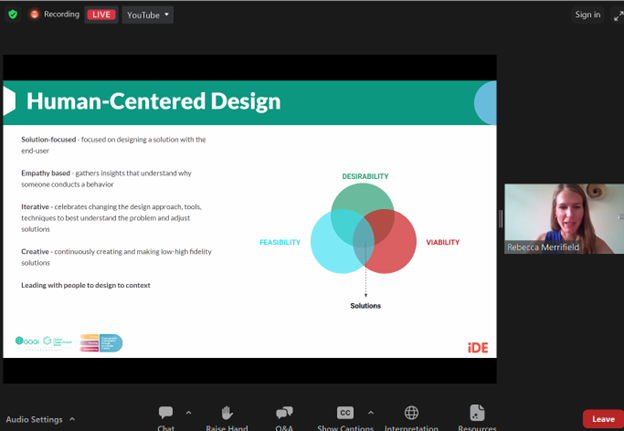Expand the Audio Settings chevron

tap(72, 419)
